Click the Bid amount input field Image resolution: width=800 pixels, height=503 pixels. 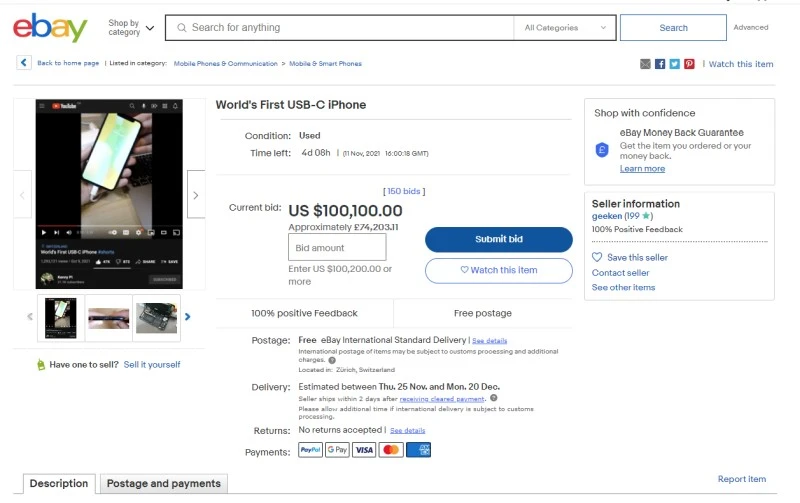[337, 248]
